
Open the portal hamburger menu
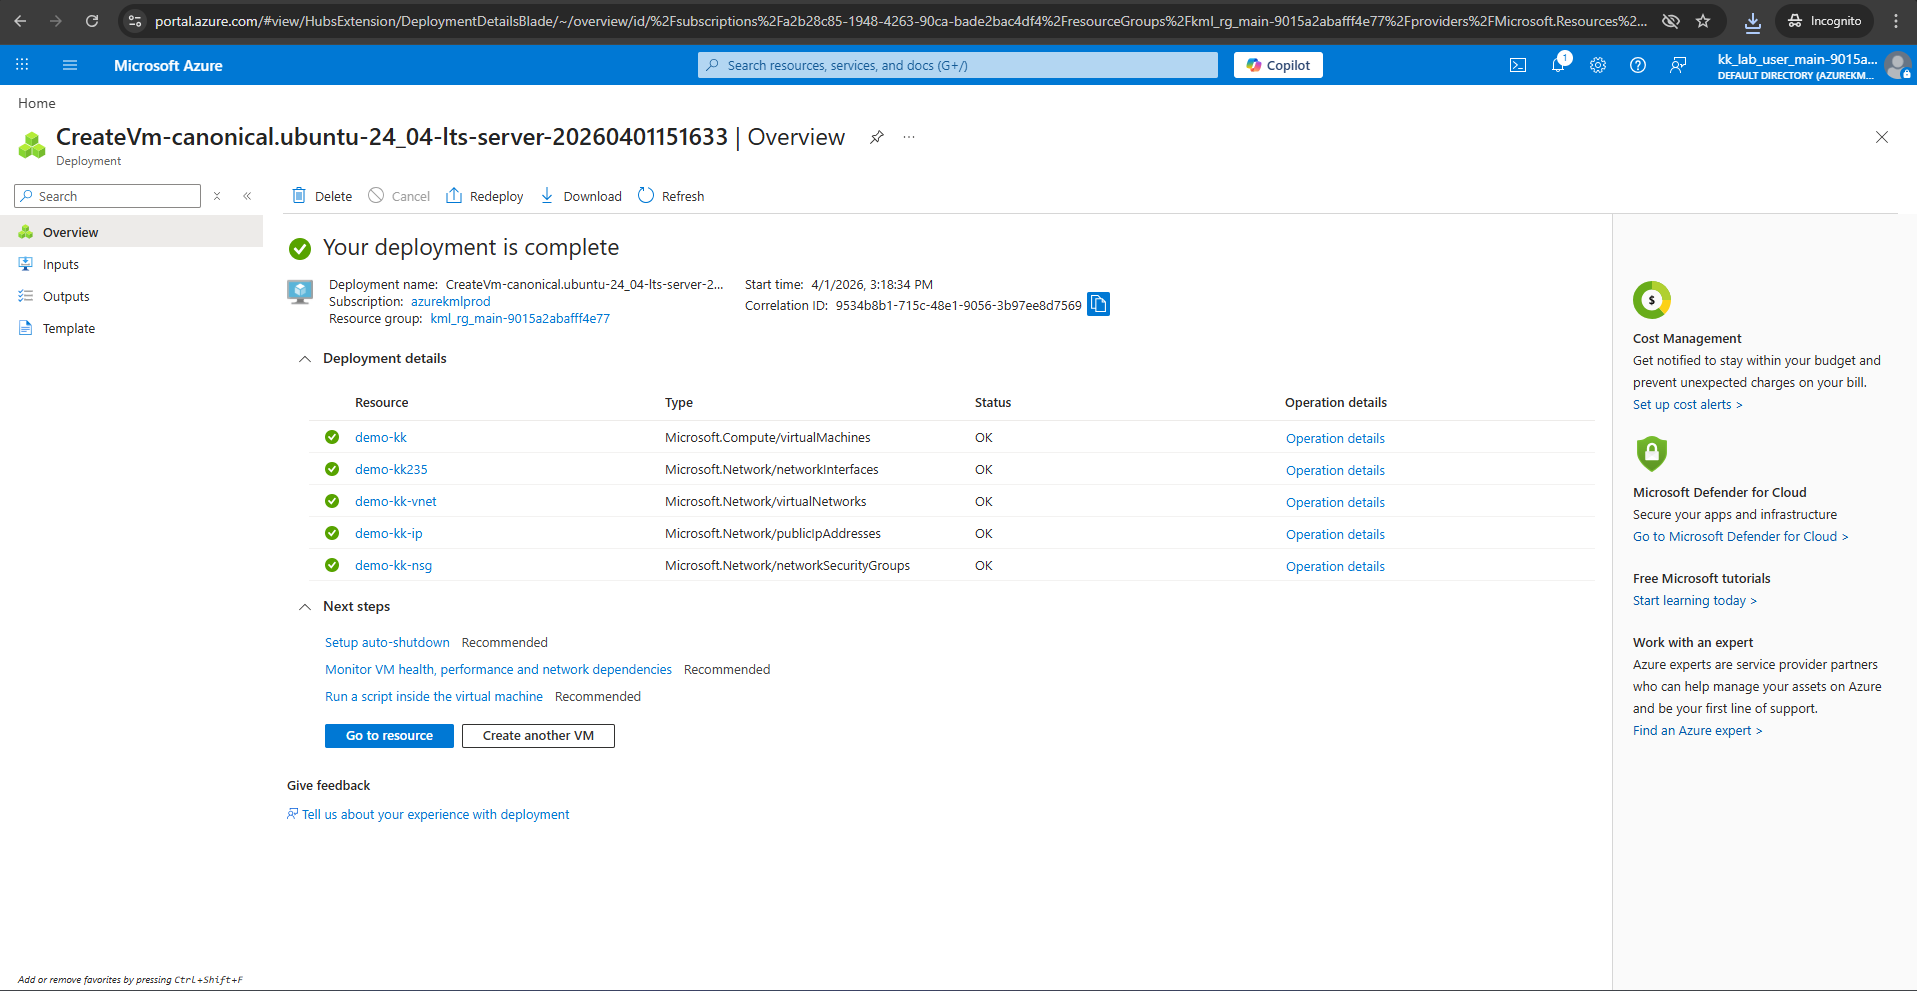tap(70, 65)
